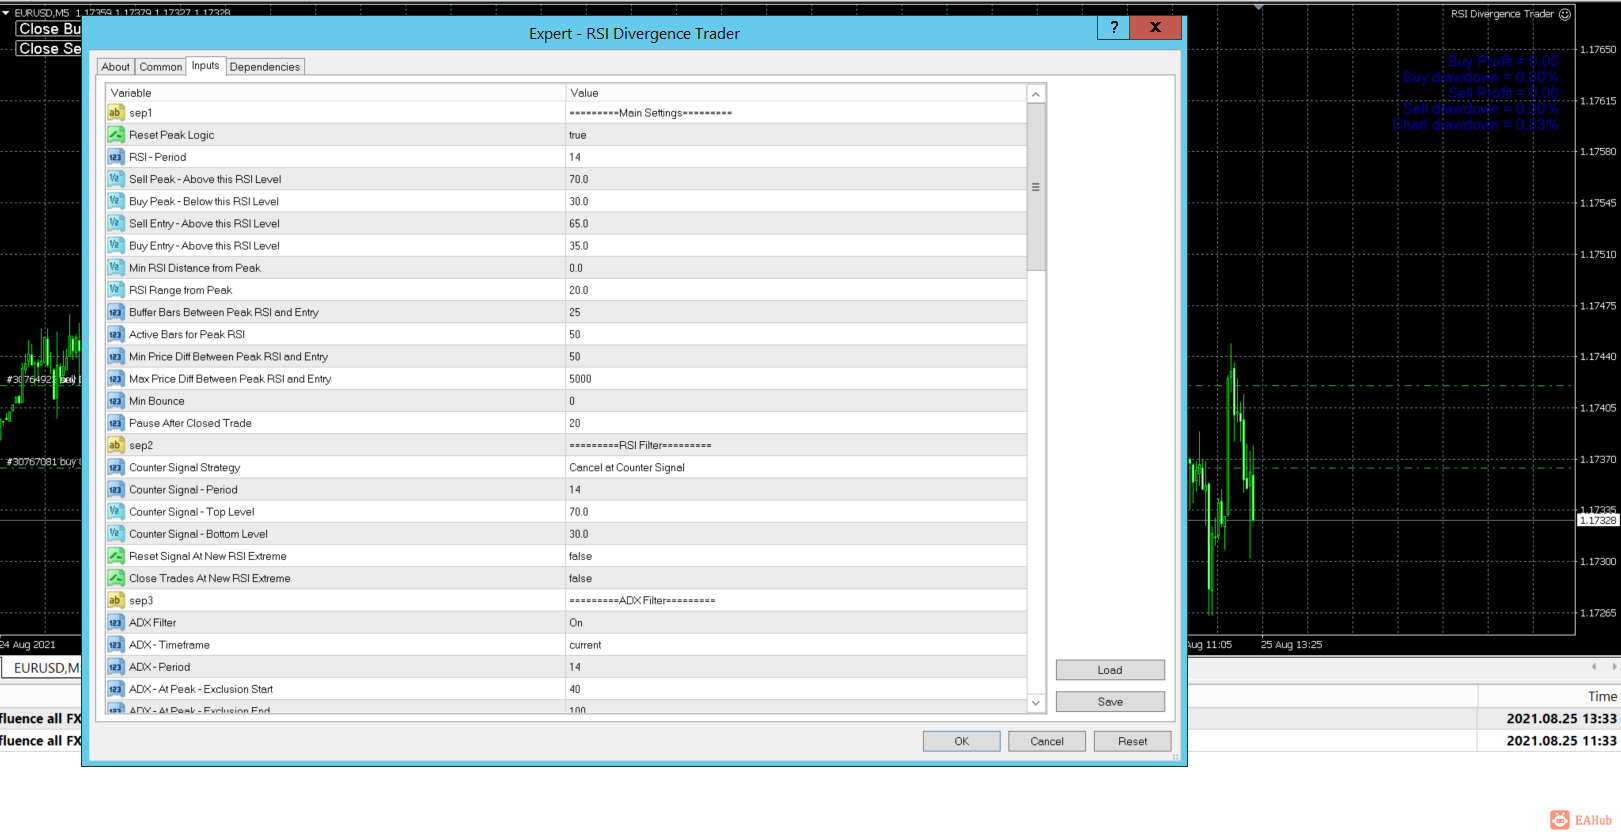Click the inputs list vertical scrollbar thumb
Image resolution: width=1621 pixels, height=835 pixels.
pyautogui.click(x=1036, y=187)
